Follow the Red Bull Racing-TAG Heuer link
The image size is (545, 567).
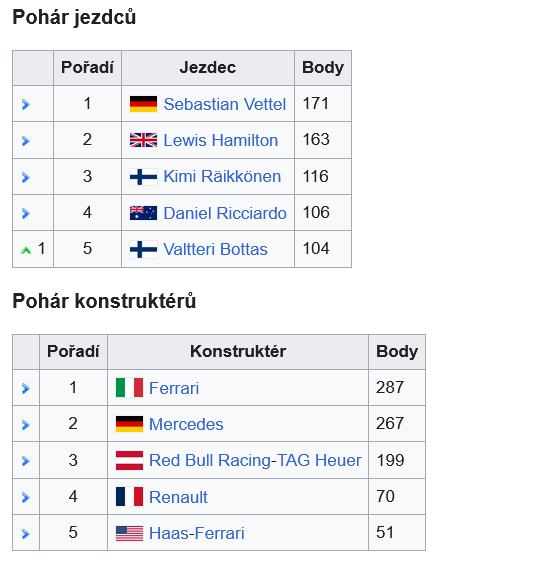(255, 460)
